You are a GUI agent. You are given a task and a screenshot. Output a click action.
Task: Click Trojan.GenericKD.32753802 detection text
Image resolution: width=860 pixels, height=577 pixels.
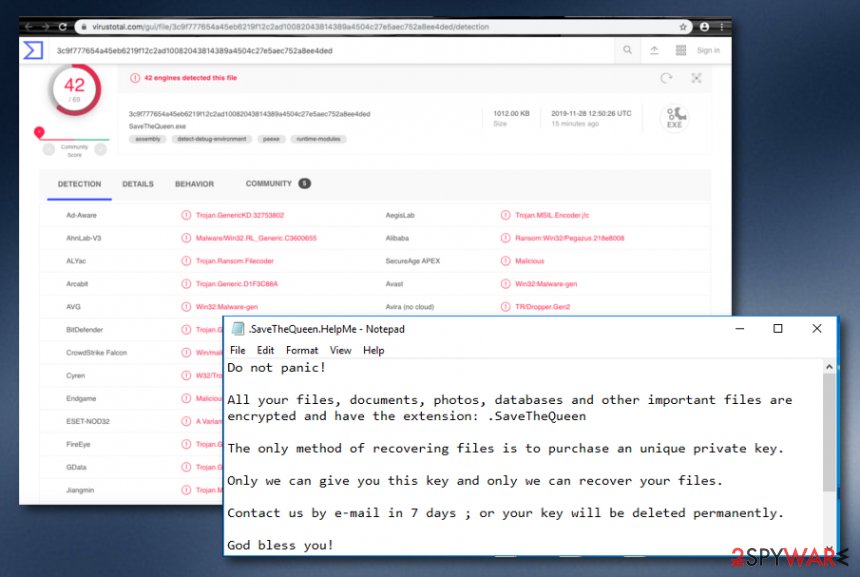tap(240, 215)
